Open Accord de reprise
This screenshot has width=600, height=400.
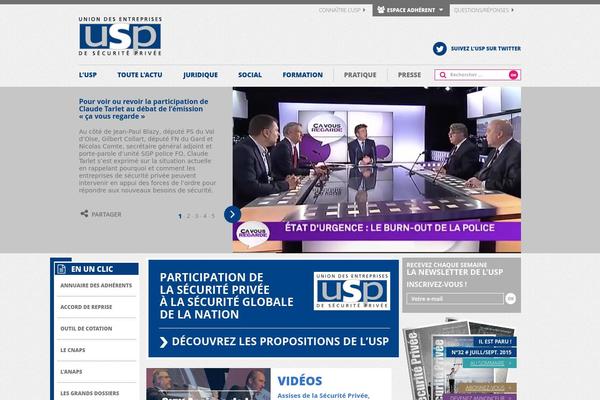(x=86, y=307)
